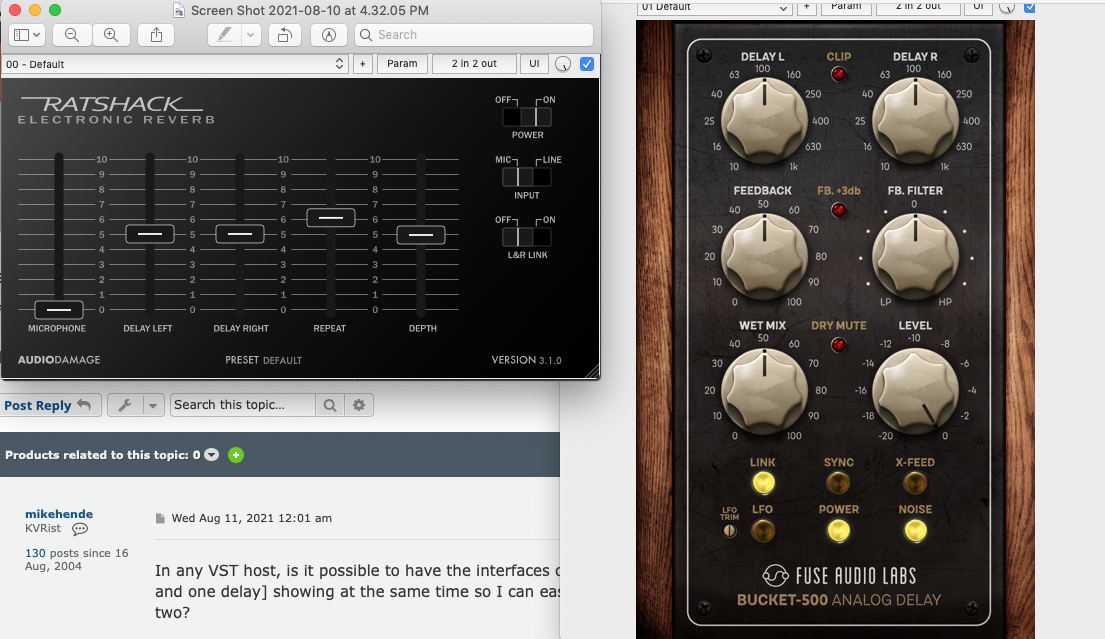Open the '00 - Default' preset dropdown
1105x639 pixels.
pyautogui.click(x=175, y=64)
